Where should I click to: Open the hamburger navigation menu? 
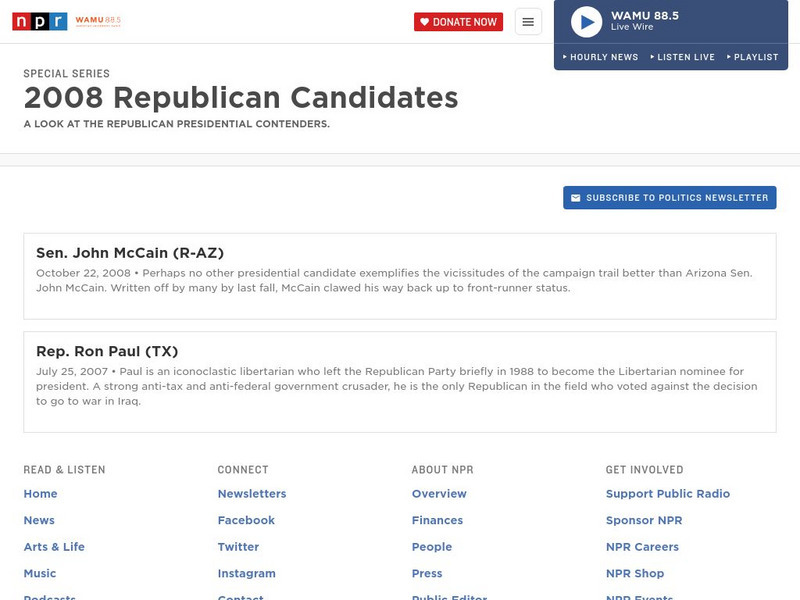(528, 22)
